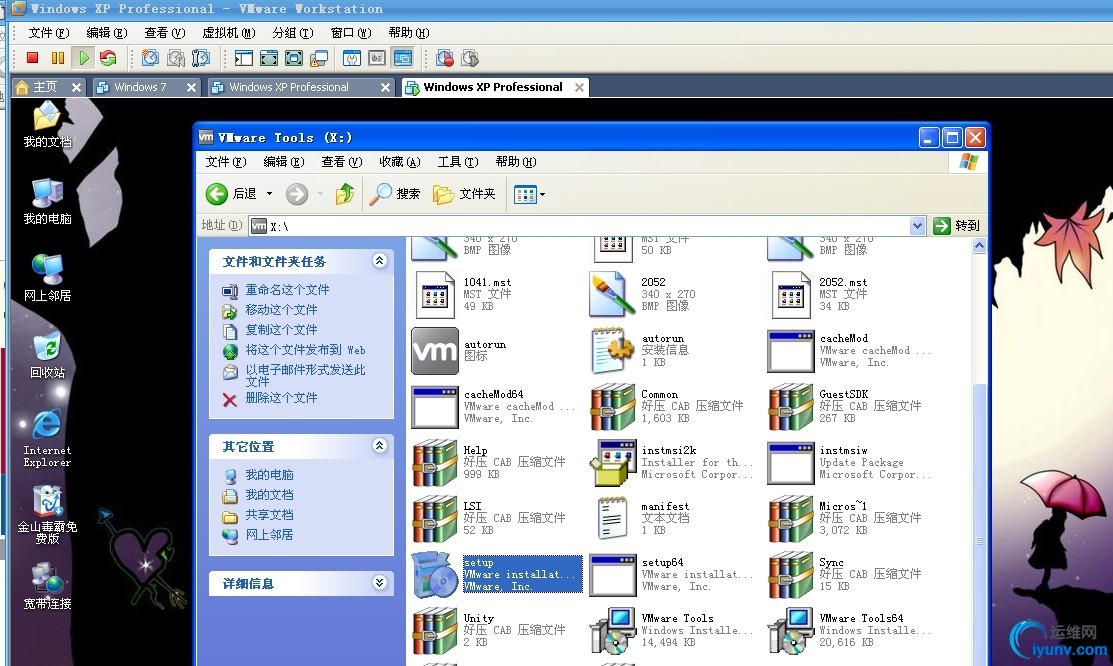Power off the VM with the red stop icon
1113x666 pixels.
click(33, 58)
